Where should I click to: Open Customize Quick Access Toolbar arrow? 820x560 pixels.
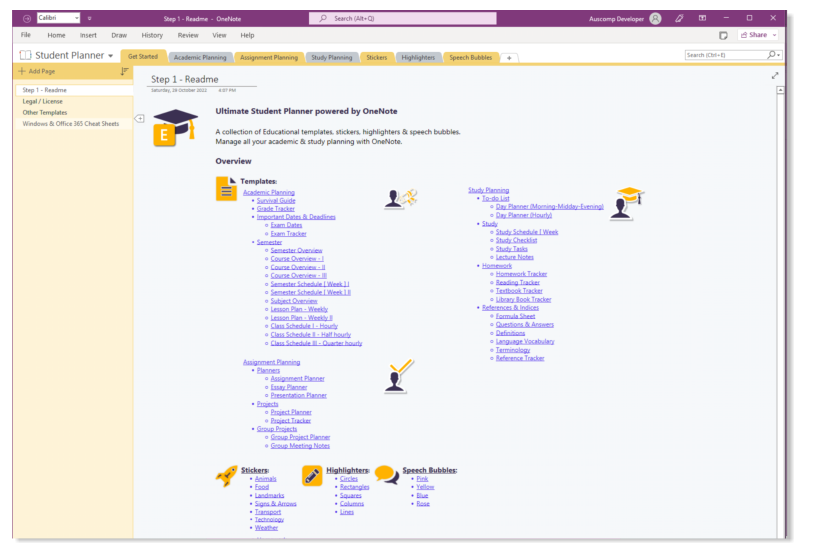pos(89,18)
